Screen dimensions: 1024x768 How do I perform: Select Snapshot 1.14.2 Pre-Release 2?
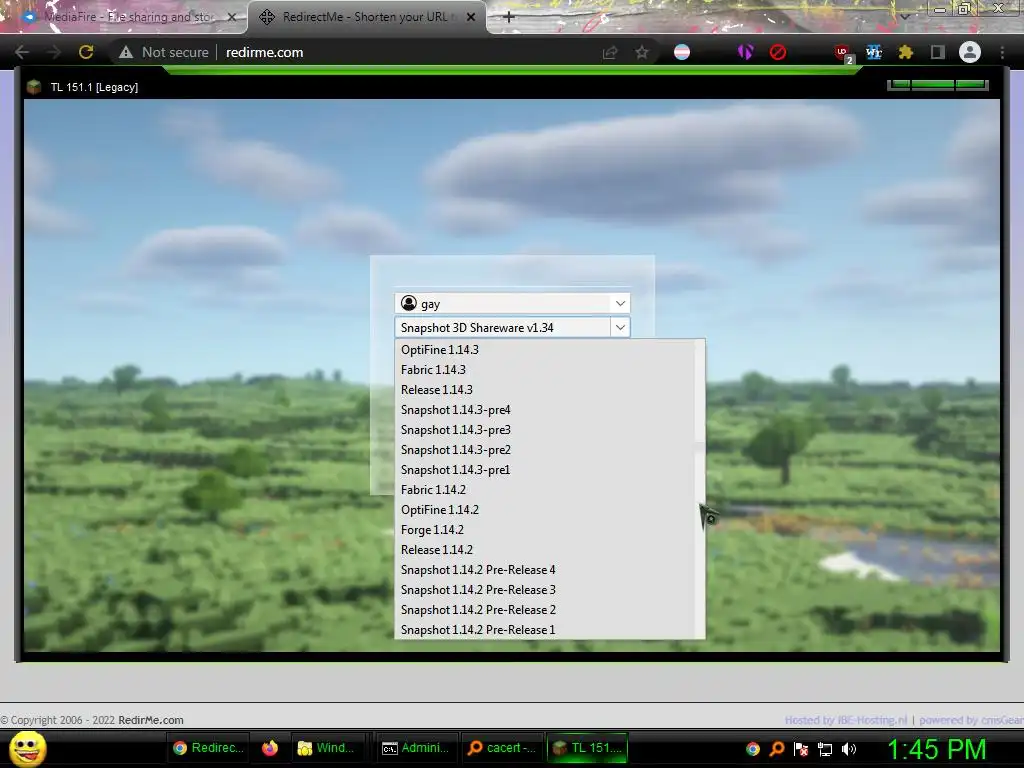[x=545, y=610]
